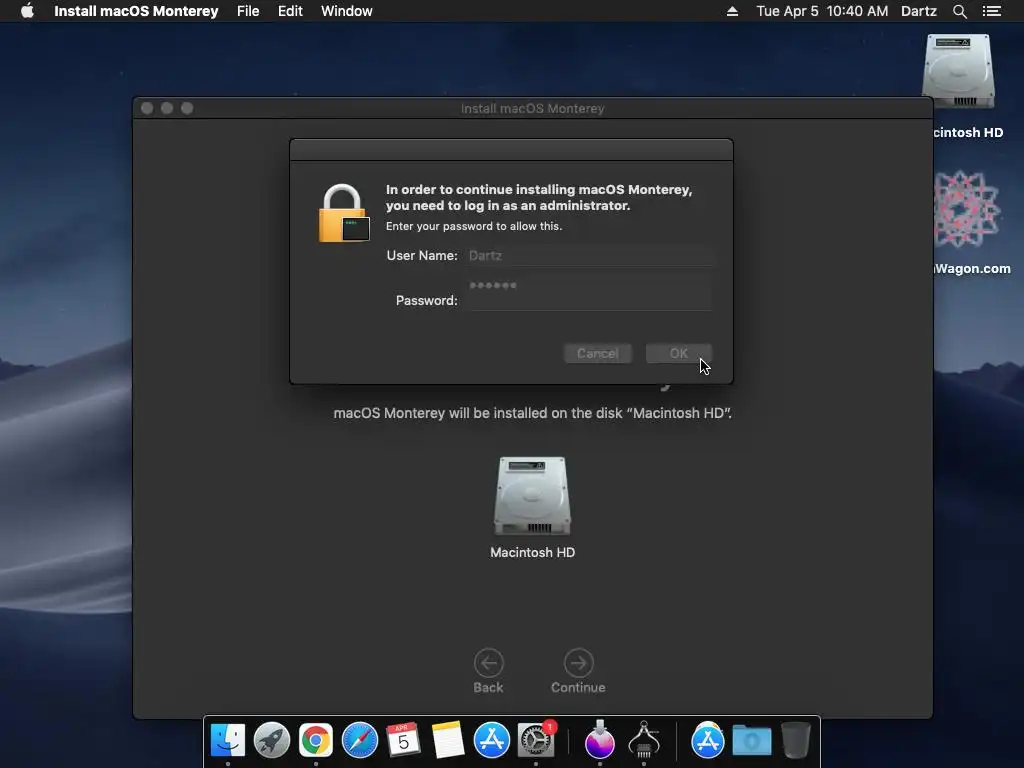Open Notification Center list icon
This screenshot has width=1024, height=768.
[991, 11]
